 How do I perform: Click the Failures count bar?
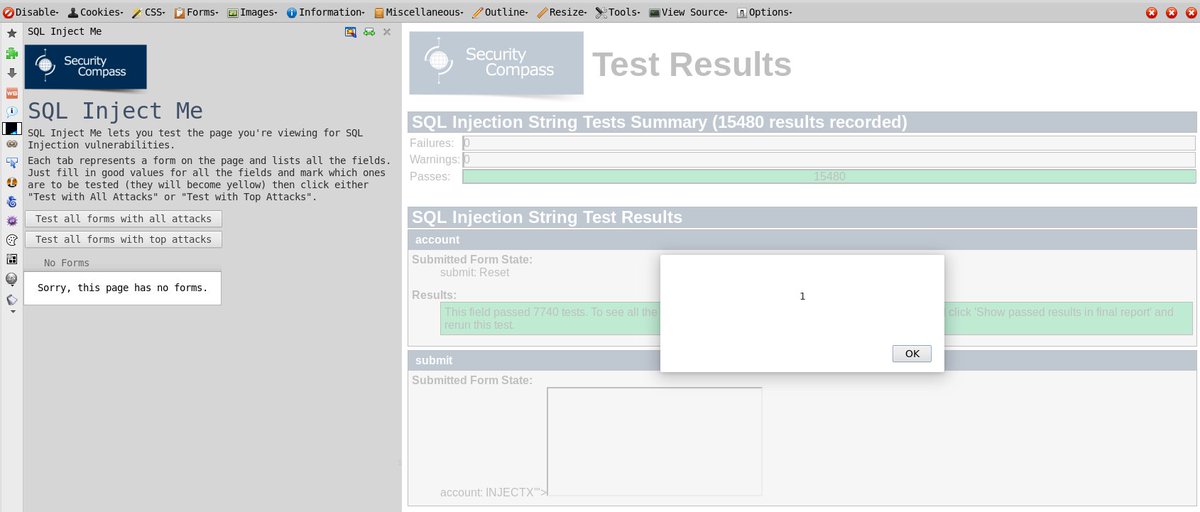(829, 143)
